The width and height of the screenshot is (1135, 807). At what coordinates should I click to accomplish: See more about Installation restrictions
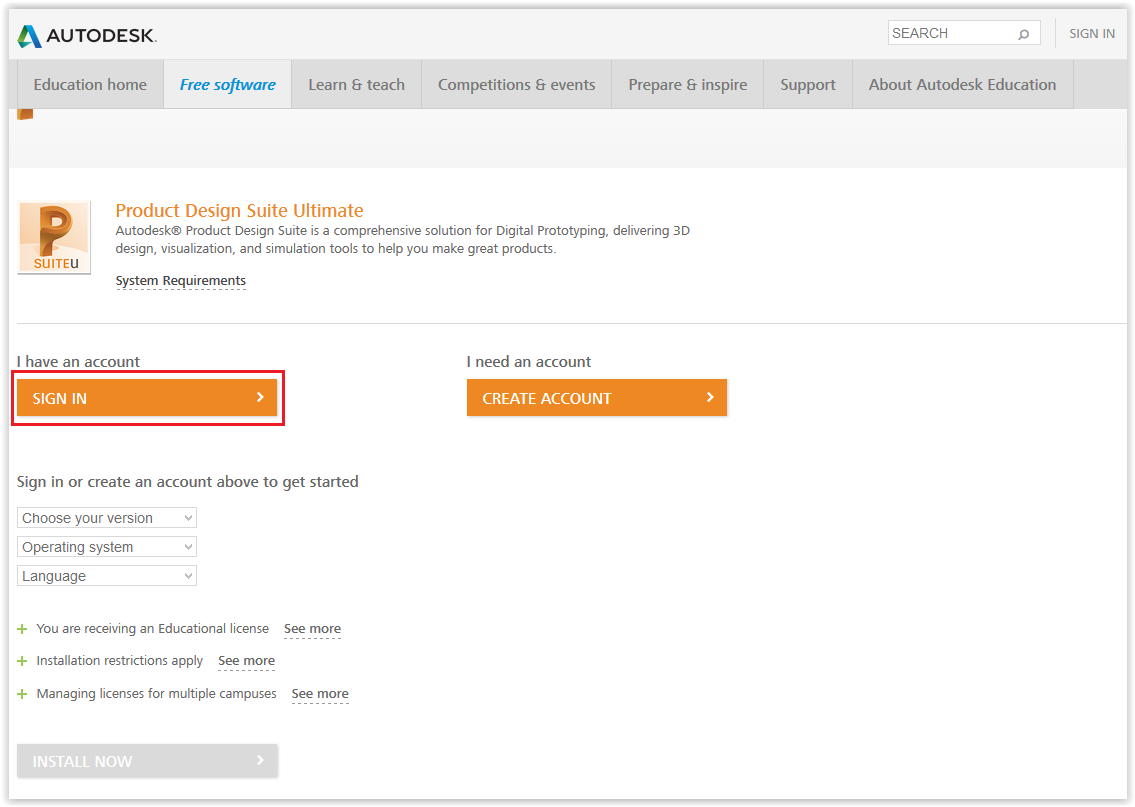[x=246, y=661]
